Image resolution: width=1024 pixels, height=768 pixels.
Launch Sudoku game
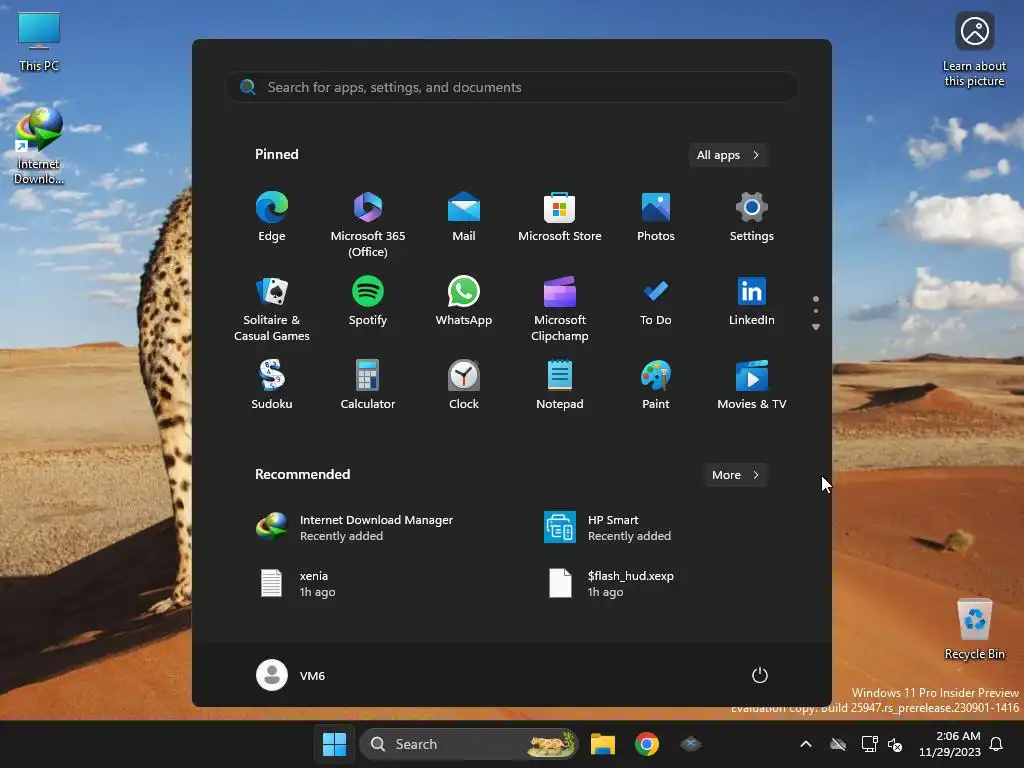272,385
